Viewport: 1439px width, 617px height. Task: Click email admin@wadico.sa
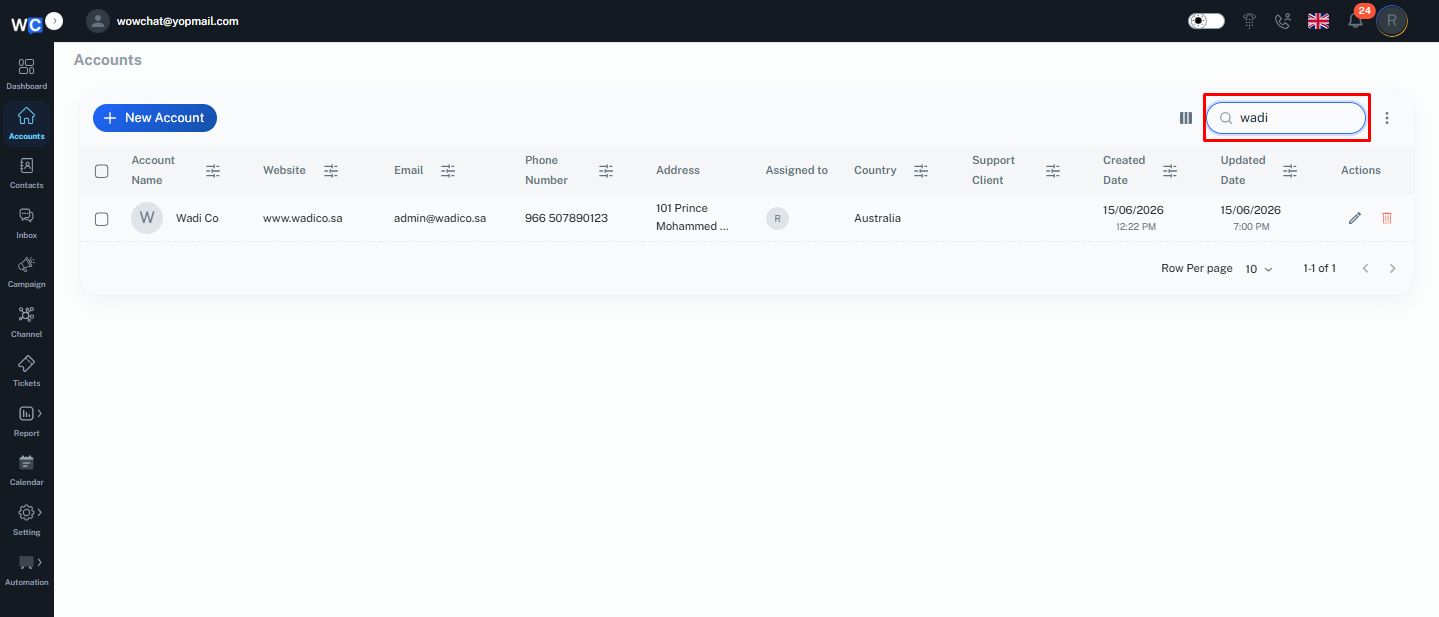[x=440, y=218]
